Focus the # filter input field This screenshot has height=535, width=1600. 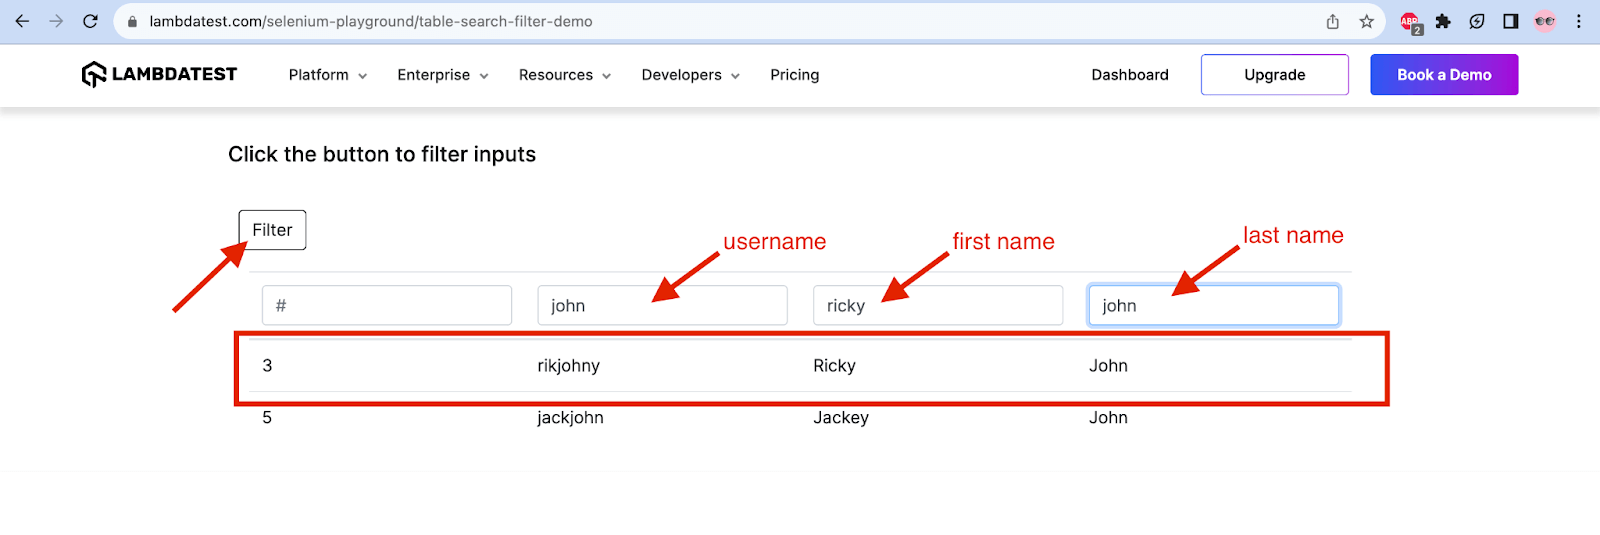(387, 305)
